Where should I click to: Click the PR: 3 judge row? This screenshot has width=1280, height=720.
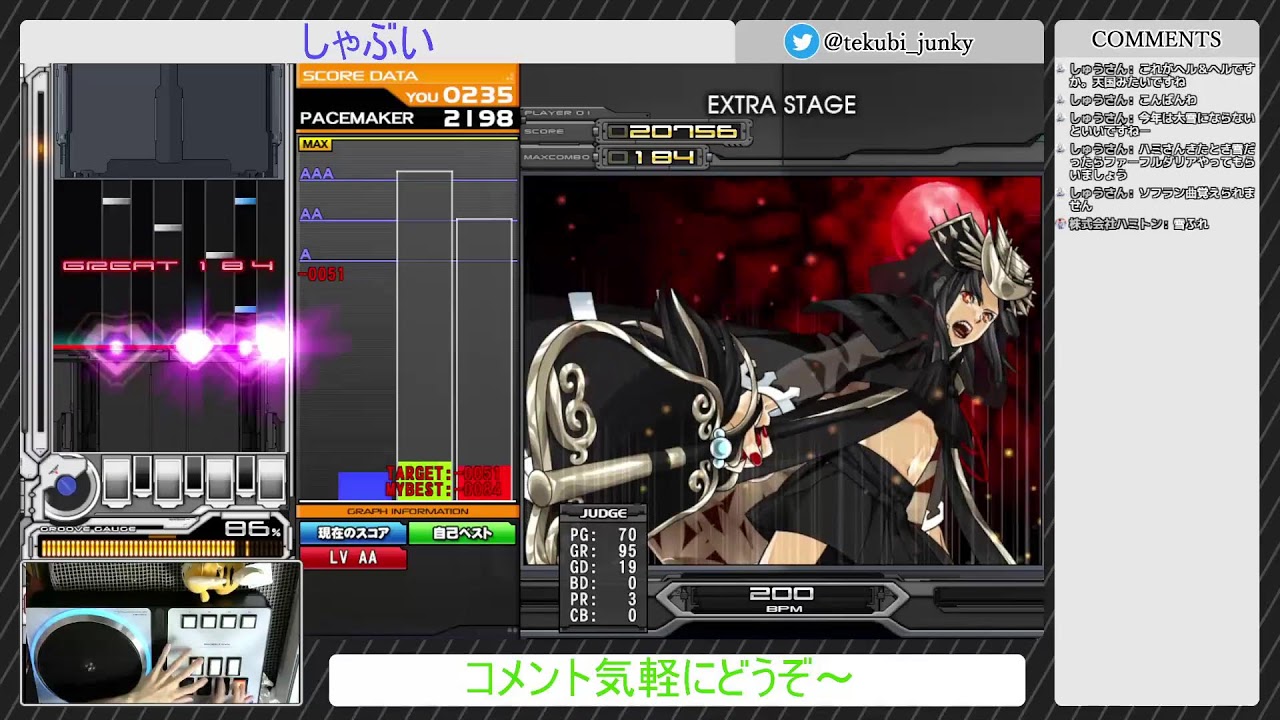603,600
